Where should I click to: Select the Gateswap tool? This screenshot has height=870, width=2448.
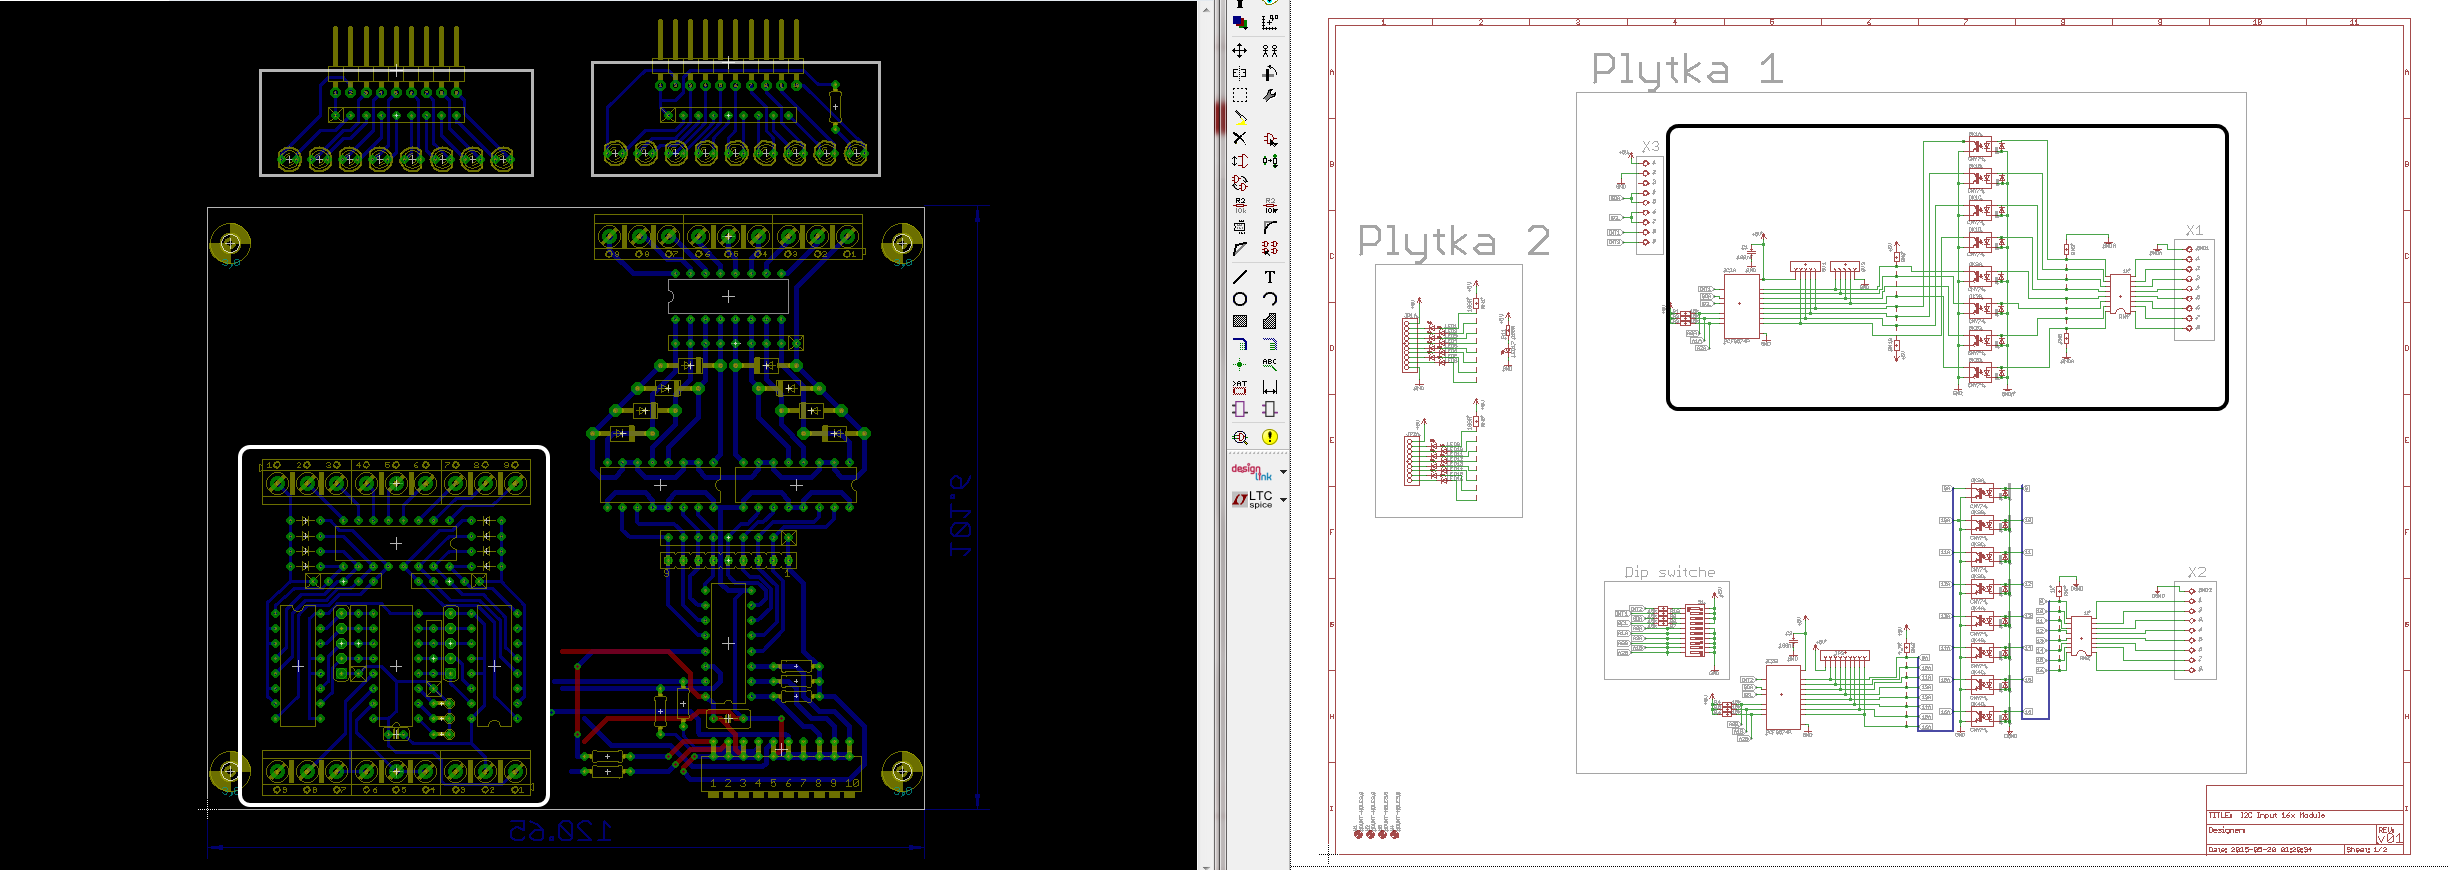[1270, 160]
